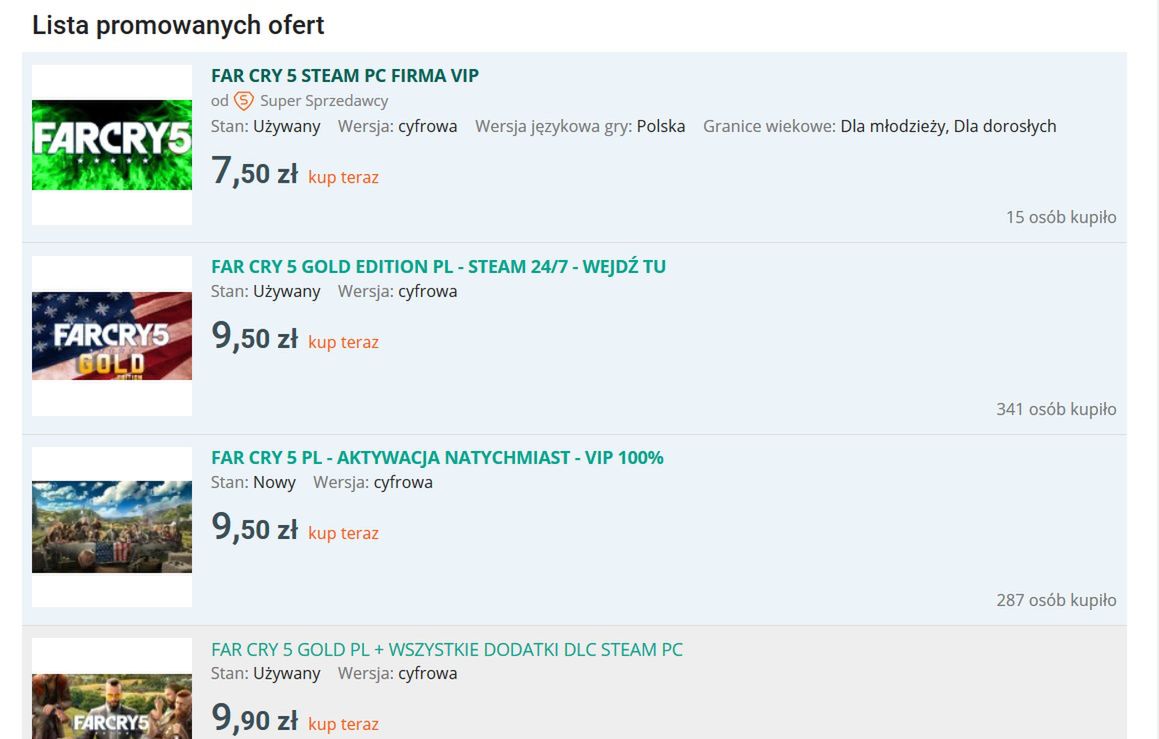Click '341 osób kupiło' text
Screen dimensions: 1159x739
click(x=1055, y=410)
